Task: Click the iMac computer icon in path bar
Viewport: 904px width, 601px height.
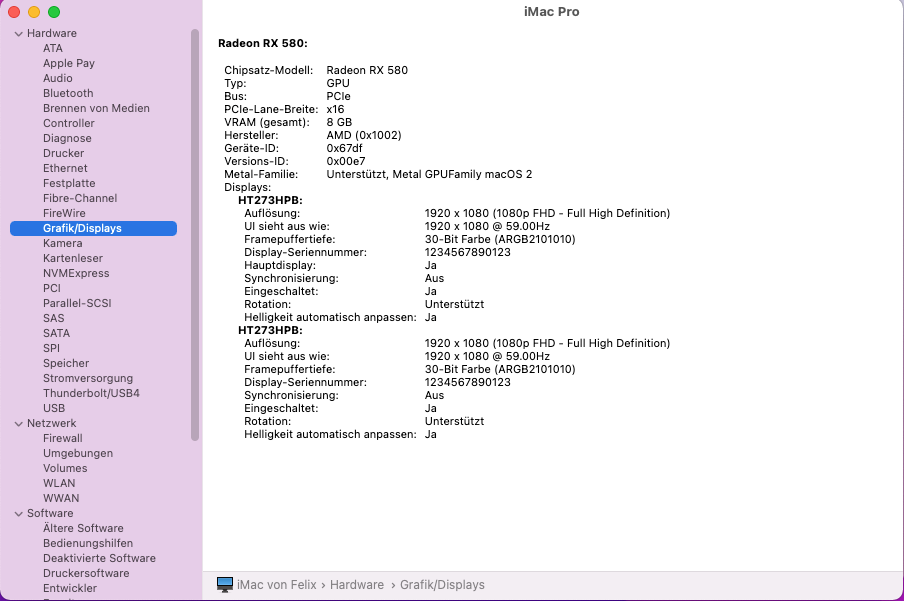Action: tap(225, 584)
